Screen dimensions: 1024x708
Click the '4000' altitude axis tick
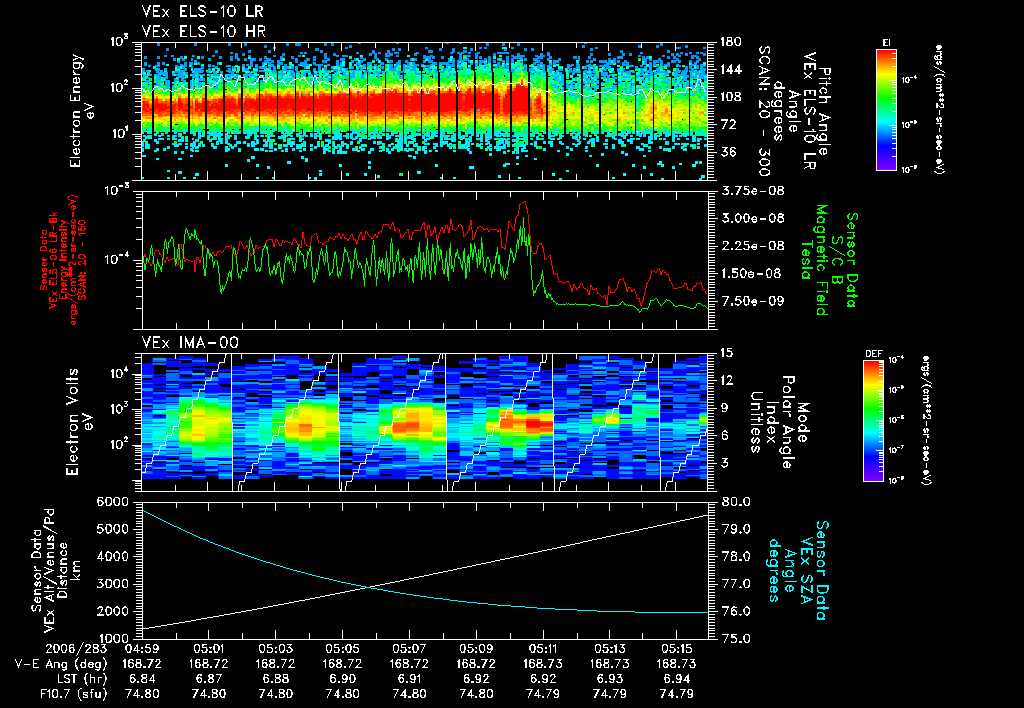tap(114, 556)
